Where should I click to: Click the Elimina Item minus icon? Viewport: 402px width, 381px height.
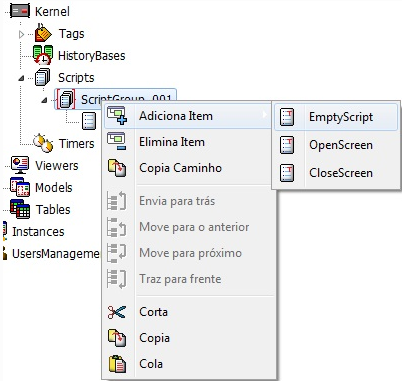coord(117,141)
